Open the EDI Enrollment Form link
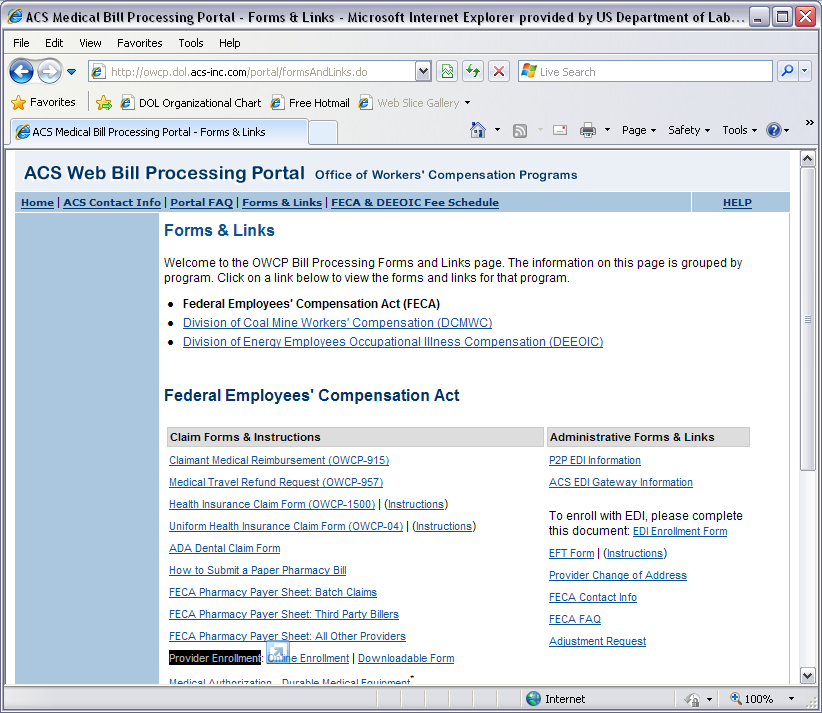 (x=680, y=532)
